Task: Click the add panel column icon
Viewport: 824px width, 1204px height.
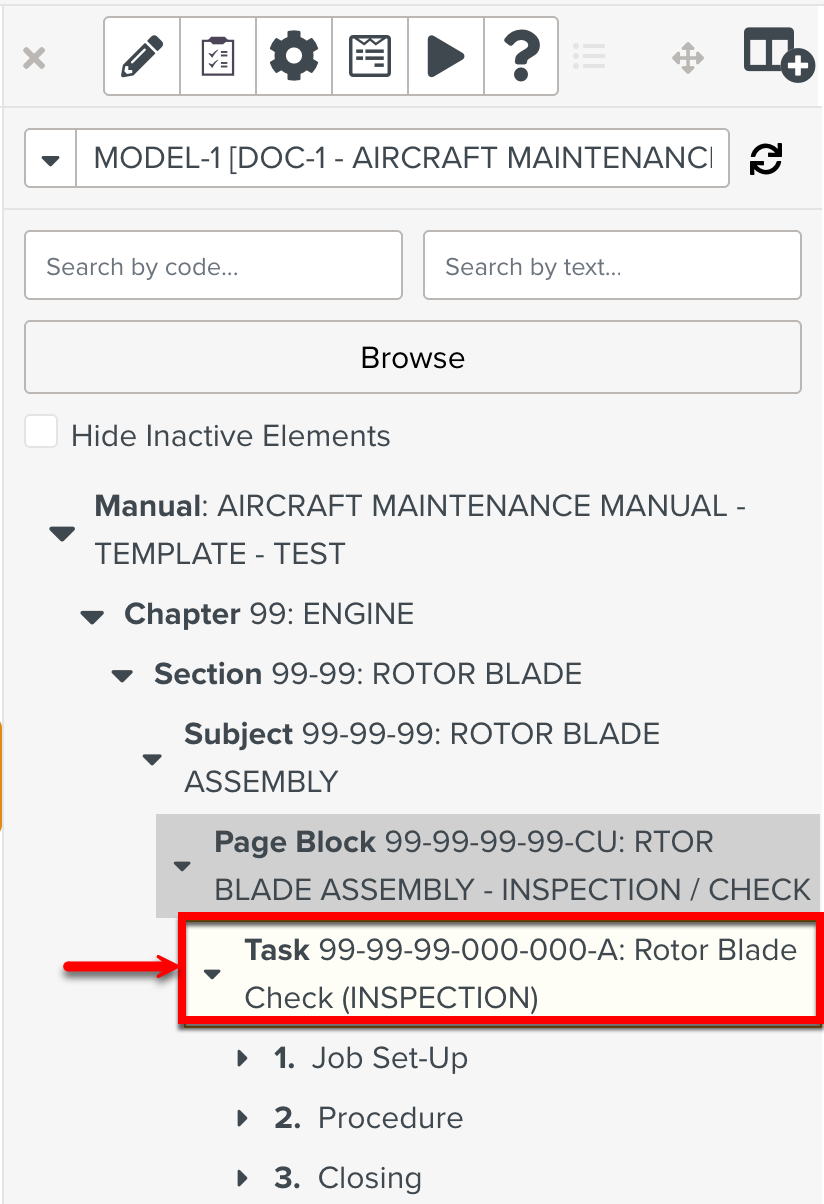Action: point(778,55)
